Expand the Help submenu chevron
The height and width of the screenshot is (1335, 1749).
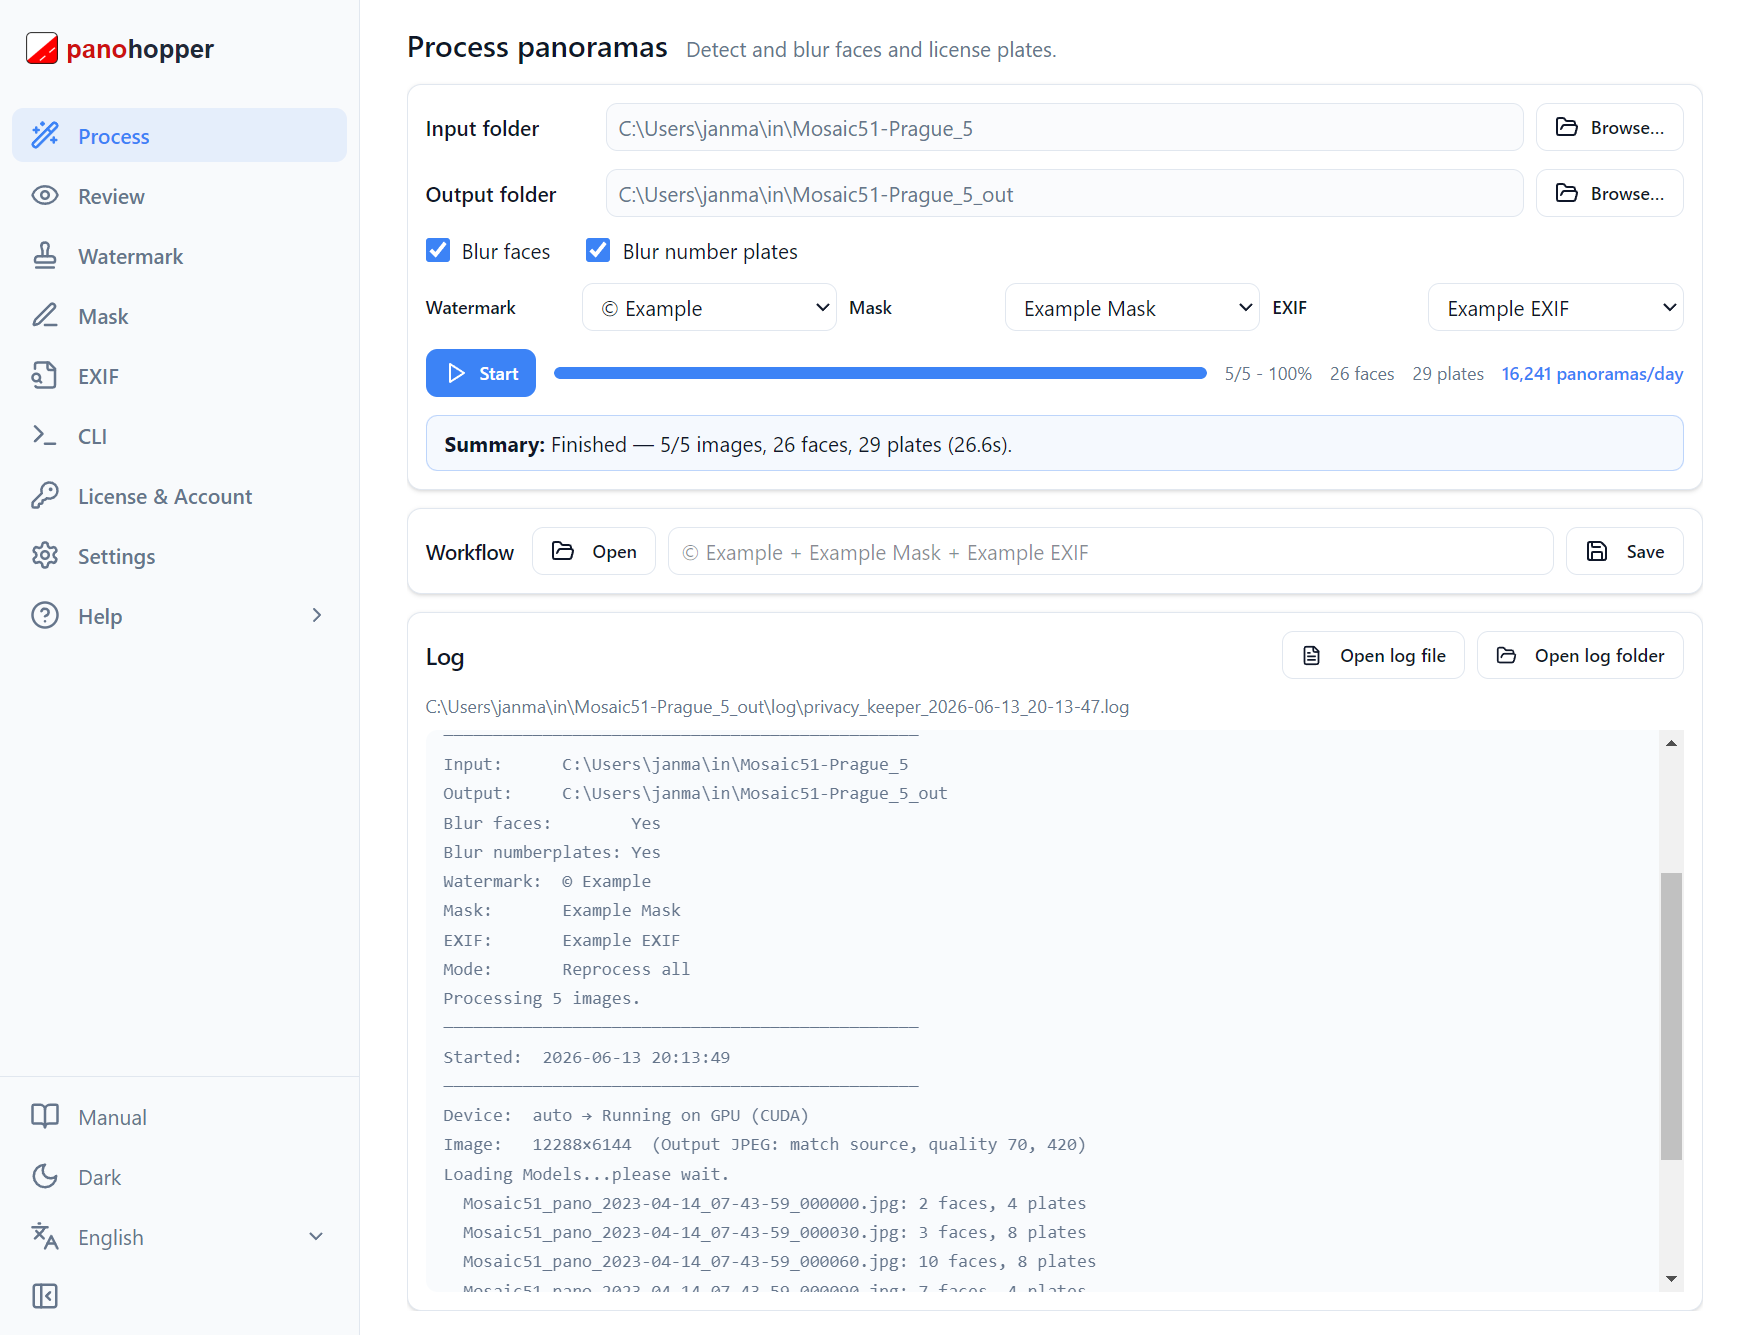pyautogui.click(x=317, y=615)
